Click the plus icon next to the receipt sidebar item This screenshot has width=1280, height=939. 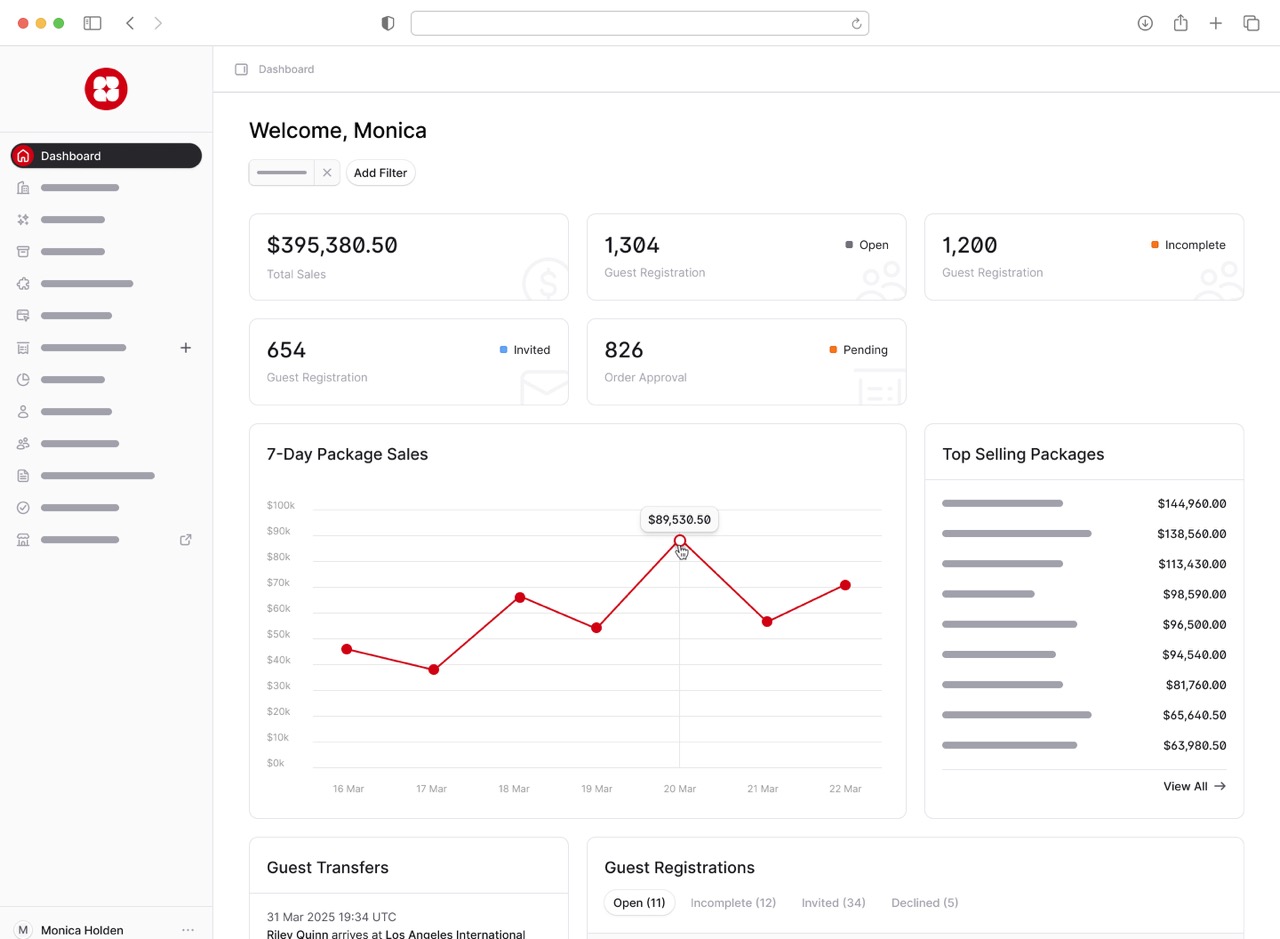coord(185,347)
